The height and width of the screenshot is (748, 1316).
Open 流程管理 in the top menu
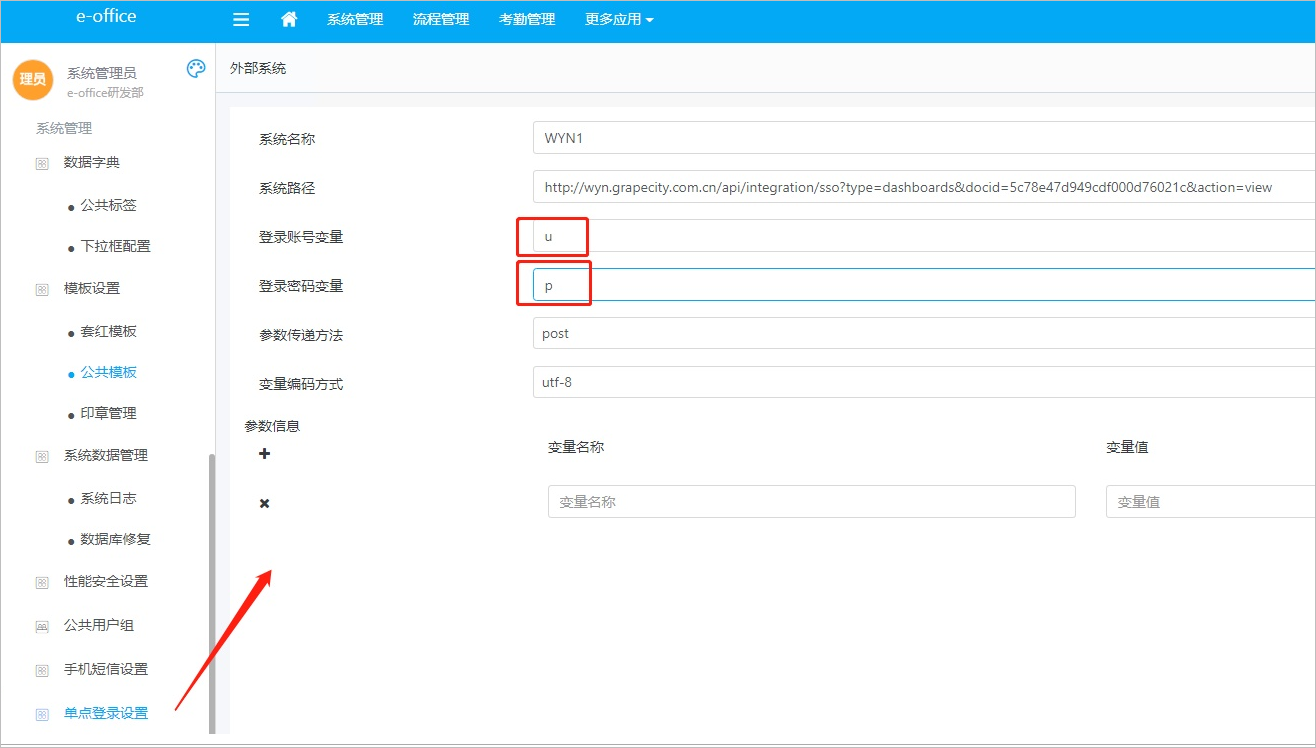[441, 20]
